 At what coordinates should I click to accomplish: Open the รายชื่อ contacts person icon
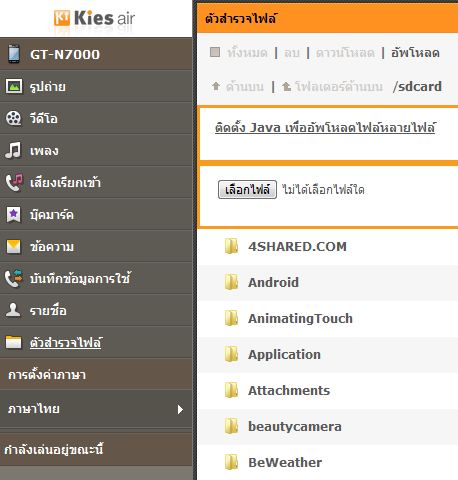pos(13,310)
